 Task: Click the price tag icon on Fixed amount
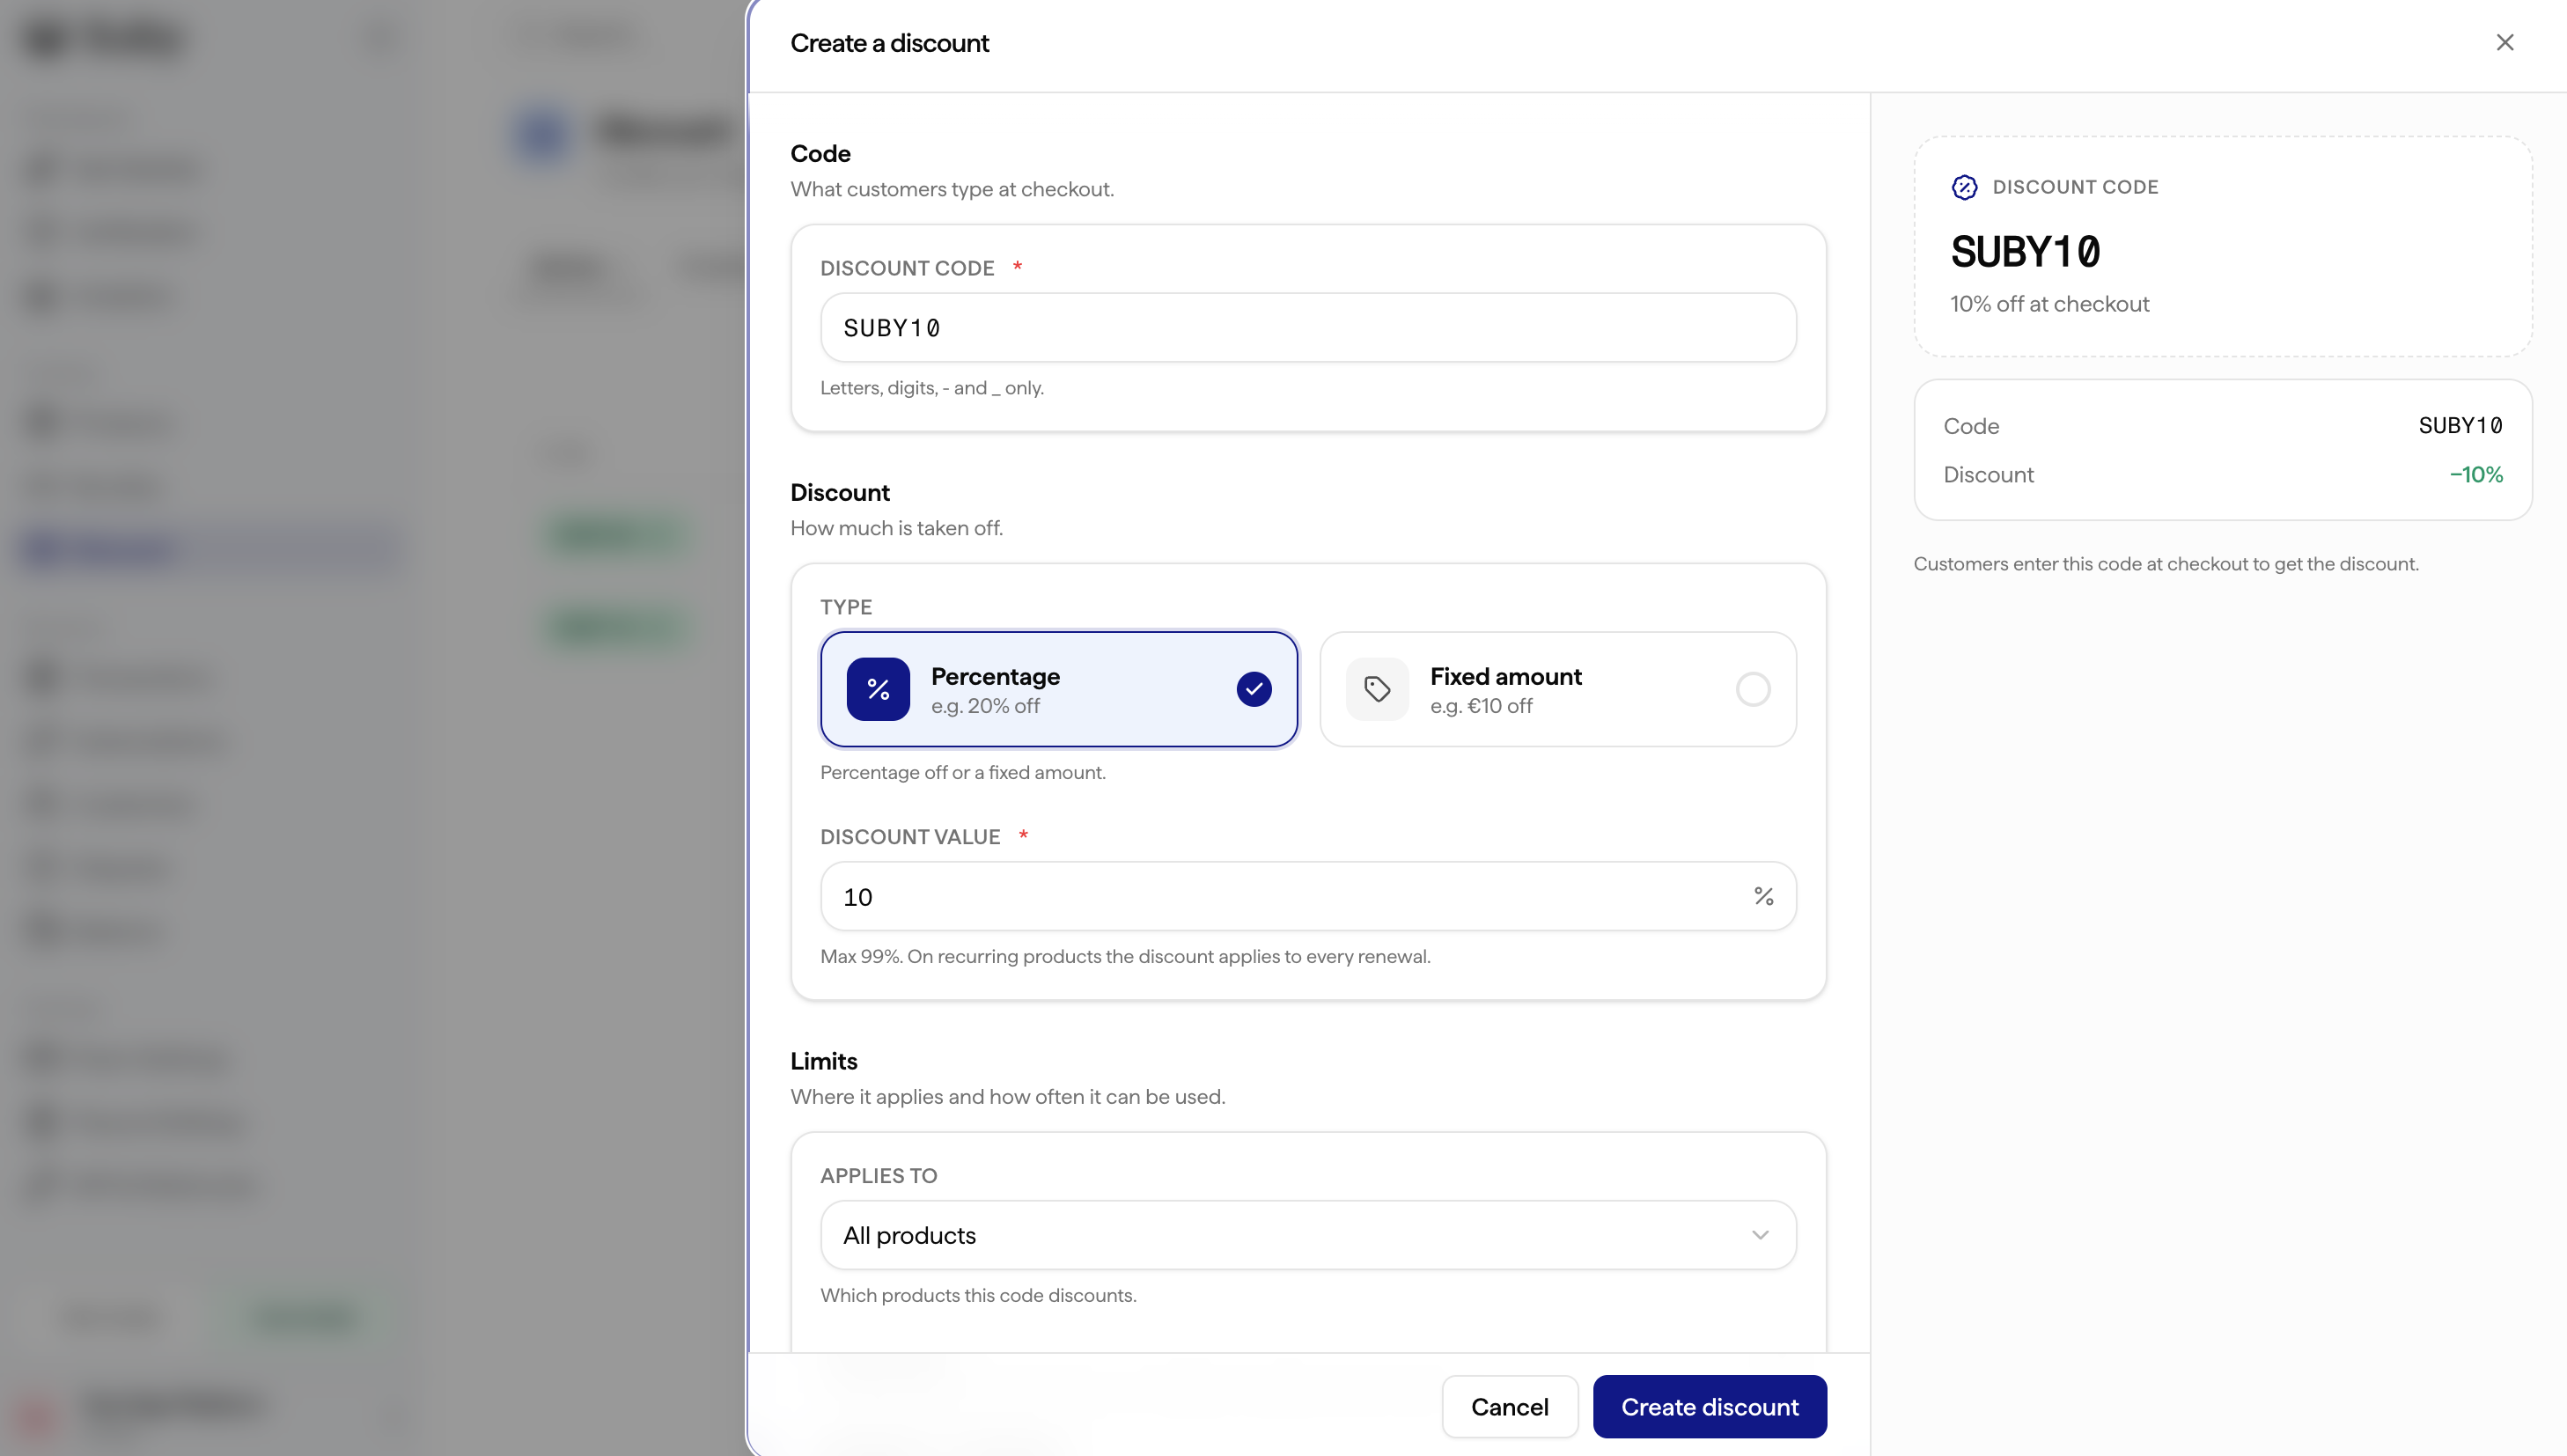click(1377, 689)
